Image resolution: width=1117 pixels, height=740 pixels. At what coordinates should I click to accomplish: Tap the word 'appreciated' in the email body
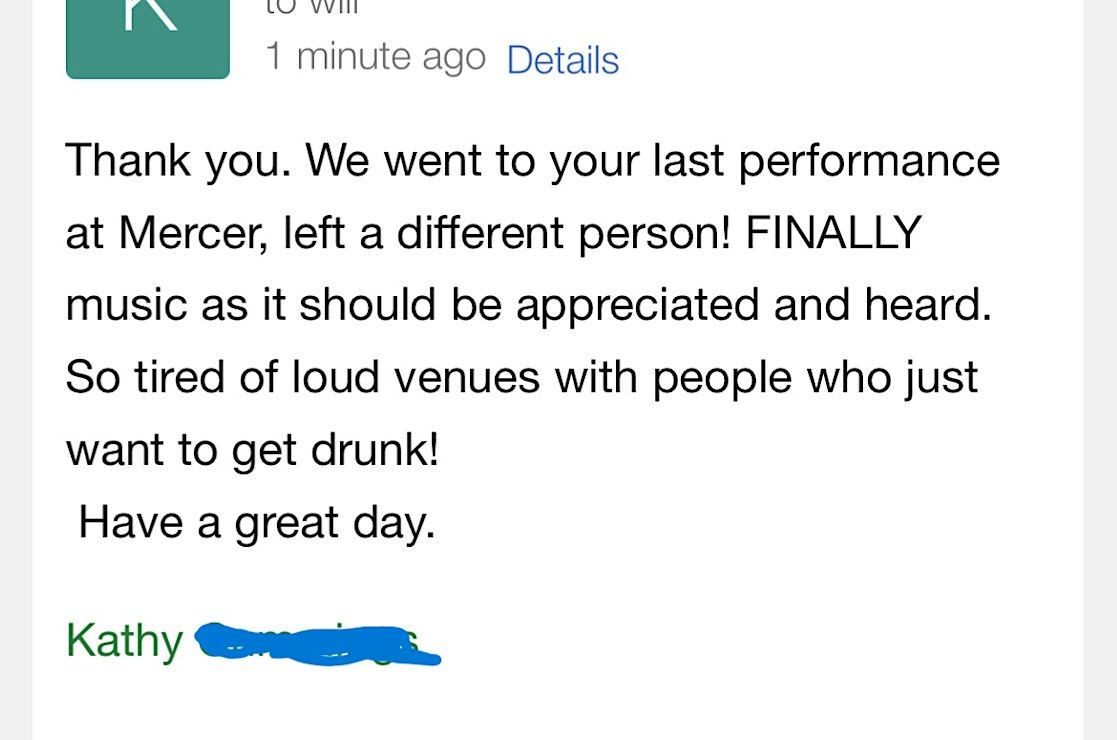pyautogui.click(x=638, y=307)
